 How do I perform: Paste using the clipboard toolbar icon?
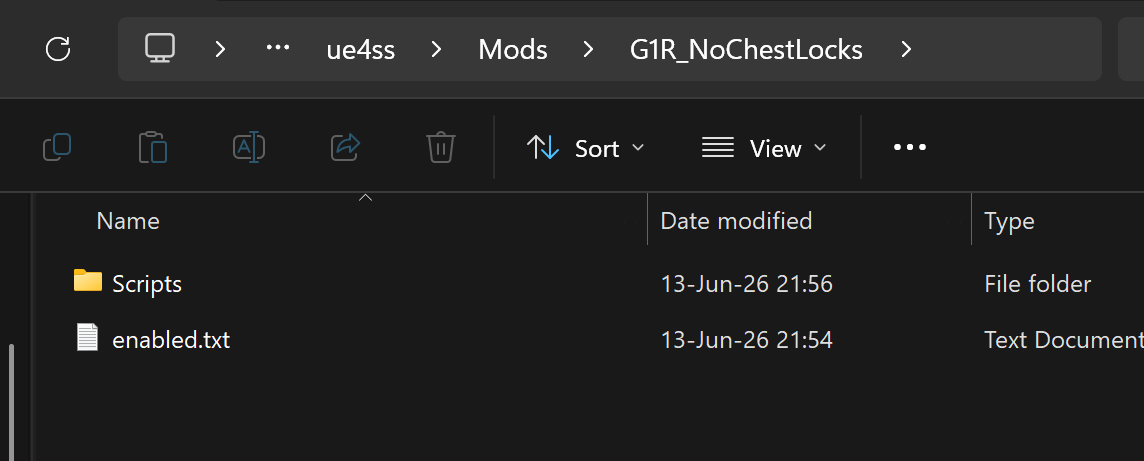(x=152, y=147)
